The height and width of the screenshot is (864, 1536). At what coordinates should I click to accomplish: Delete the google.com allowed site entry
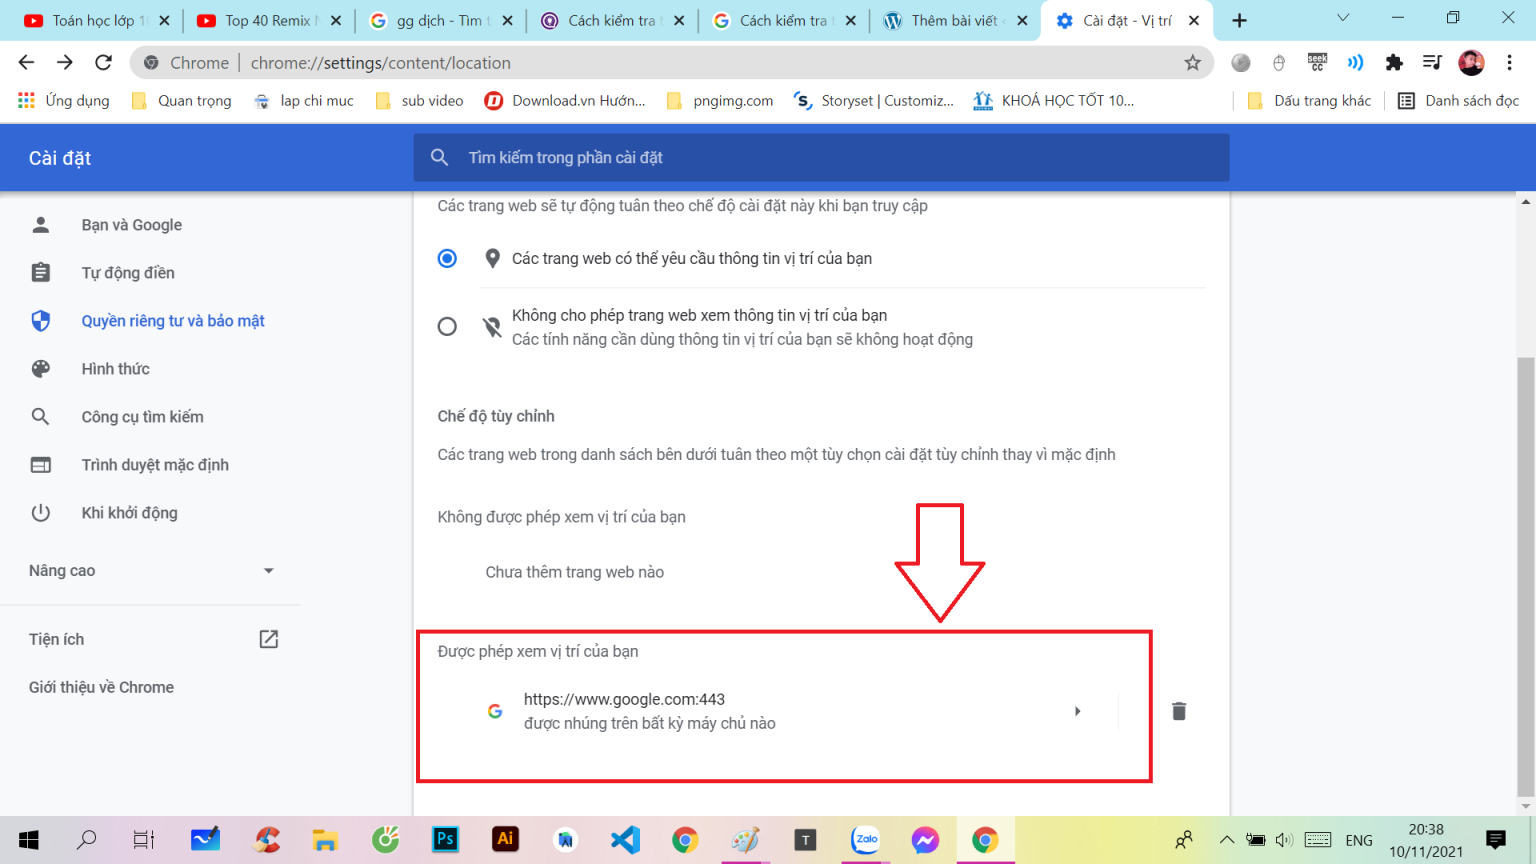[x=1179, y=711]
